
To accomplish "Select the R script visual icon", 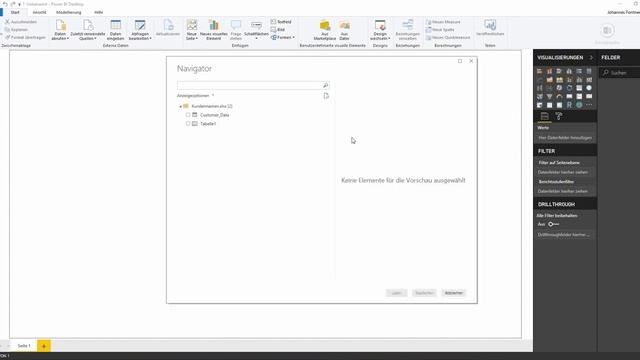I will click(569, 105).
